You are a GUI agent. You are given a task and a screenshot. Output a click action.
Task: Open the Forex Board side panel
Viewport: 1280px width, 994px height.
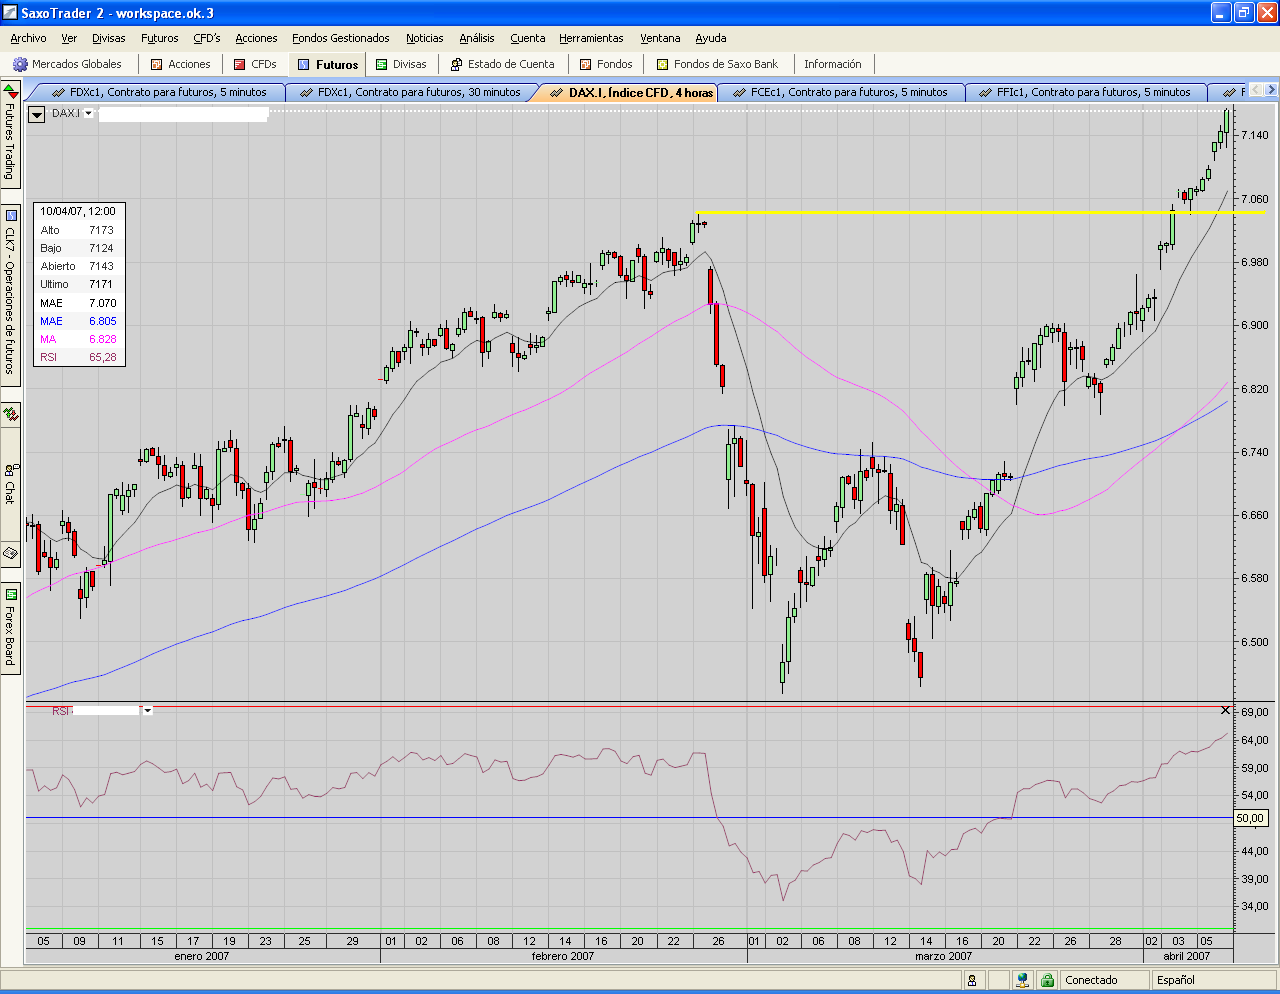(x=10, y=628)
